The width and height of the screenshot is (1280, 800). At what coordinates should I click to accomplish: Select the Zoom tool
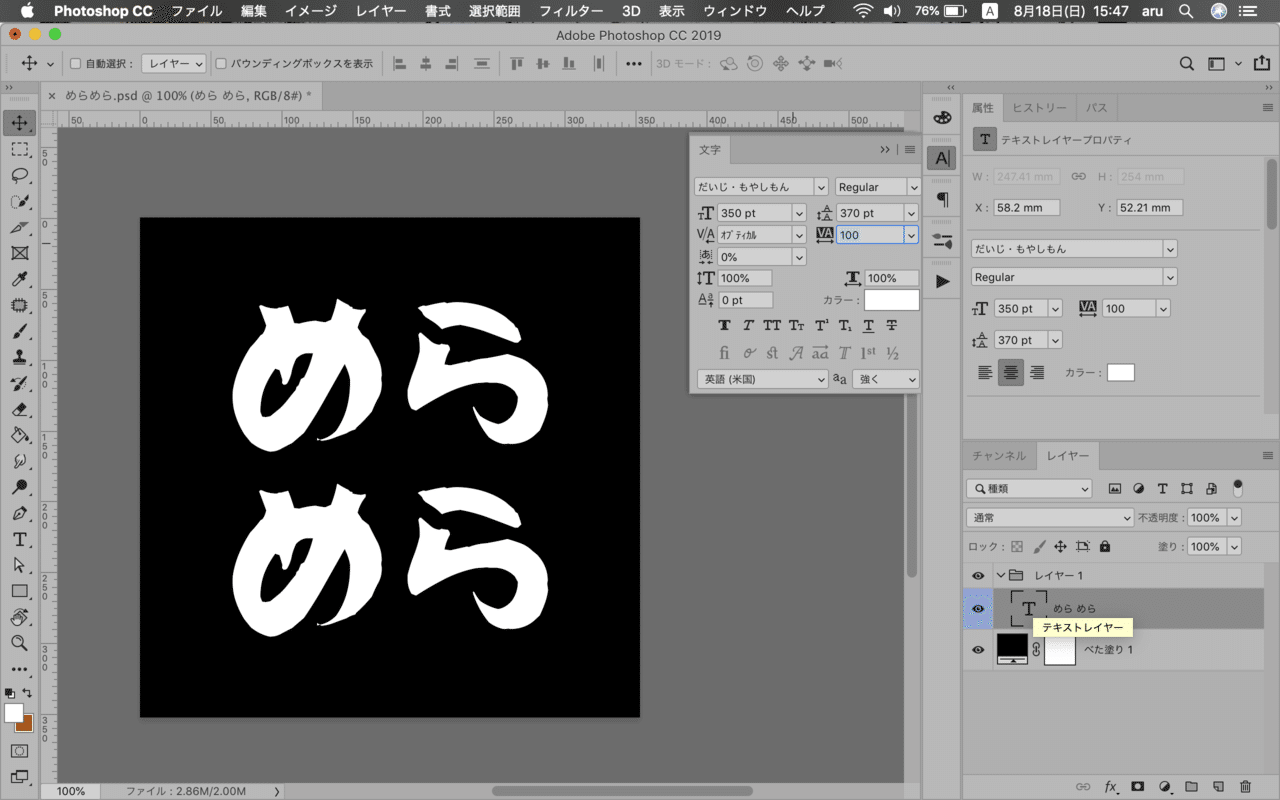[x=19, y=643]
